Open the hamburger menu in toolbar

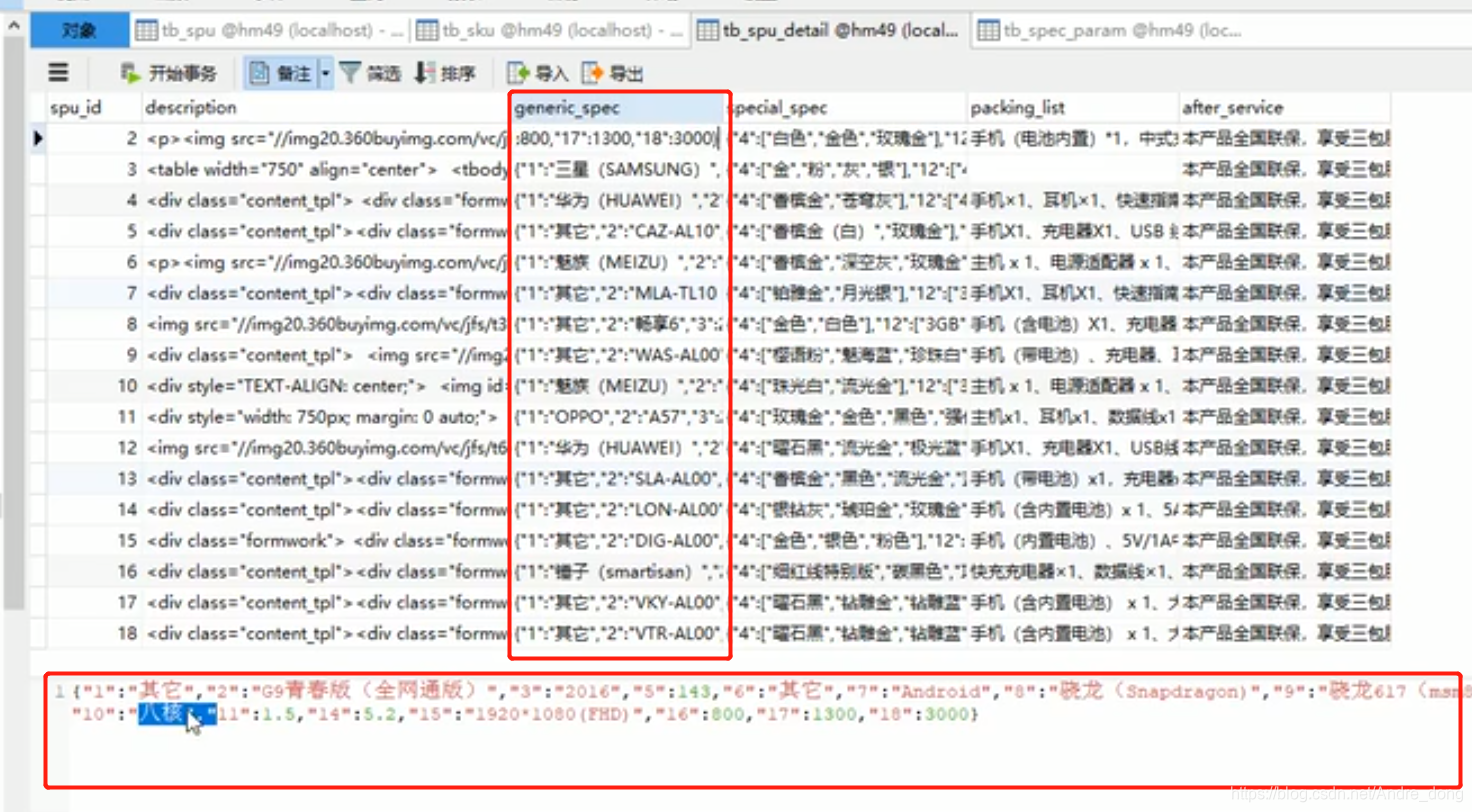(59, 72)
